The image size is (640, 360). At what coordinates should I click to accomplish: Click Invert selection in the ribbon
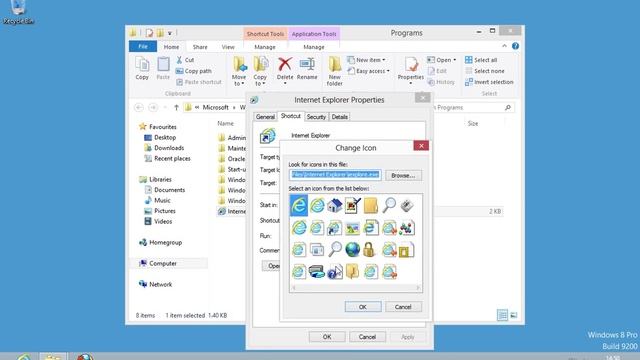[x=489, y=82]
